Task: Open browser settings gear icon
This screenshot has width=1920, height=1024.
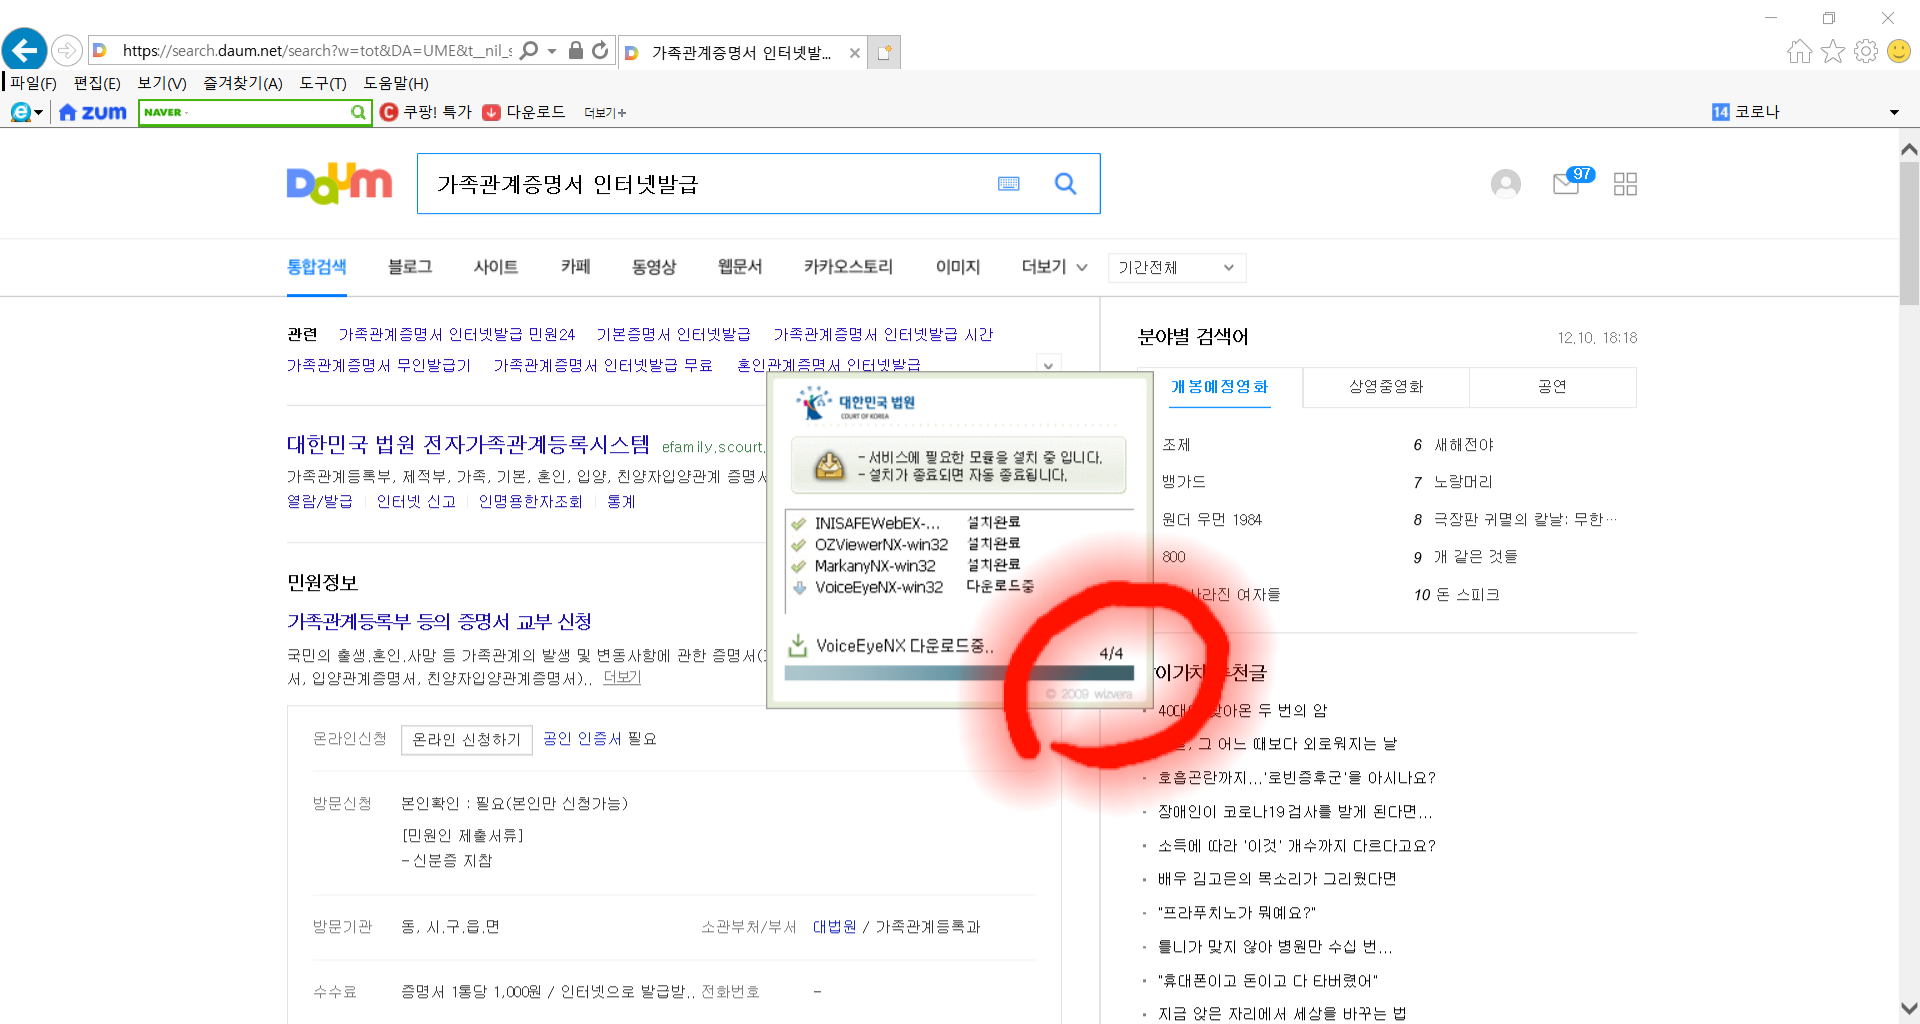Action: pos(1866,51)
